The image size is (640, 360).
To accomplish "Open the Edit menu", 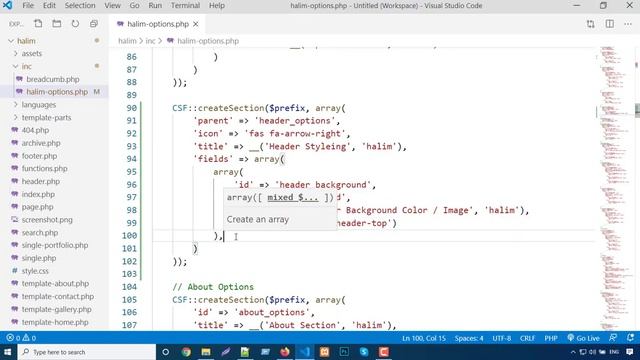I will click(x=49, y=6).
